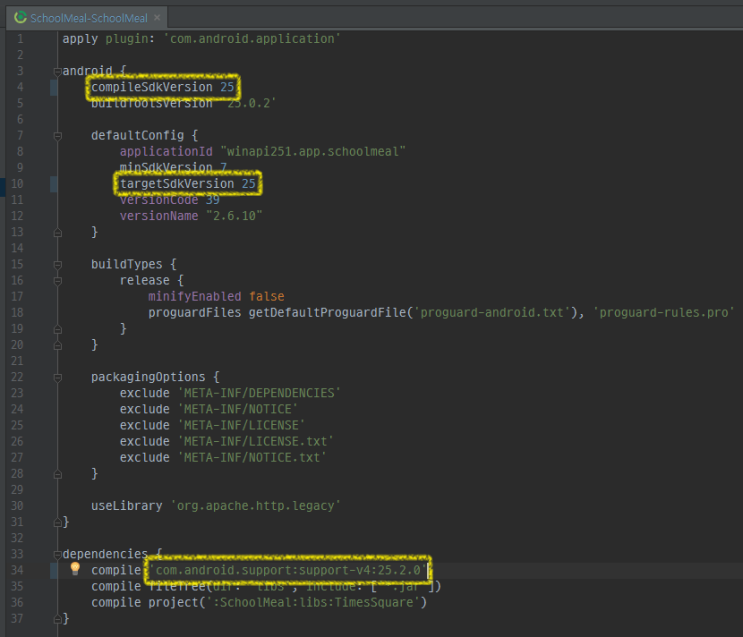743x637 pixels.
Task: Close the SchoolMeal-SchoolMeal editor tab
Action: pos(158,18)
